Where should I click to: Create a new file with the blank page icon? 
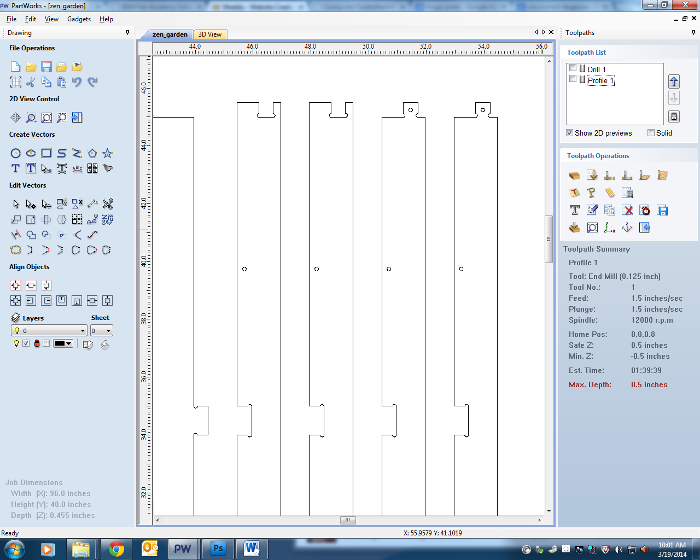pos(16,67)
